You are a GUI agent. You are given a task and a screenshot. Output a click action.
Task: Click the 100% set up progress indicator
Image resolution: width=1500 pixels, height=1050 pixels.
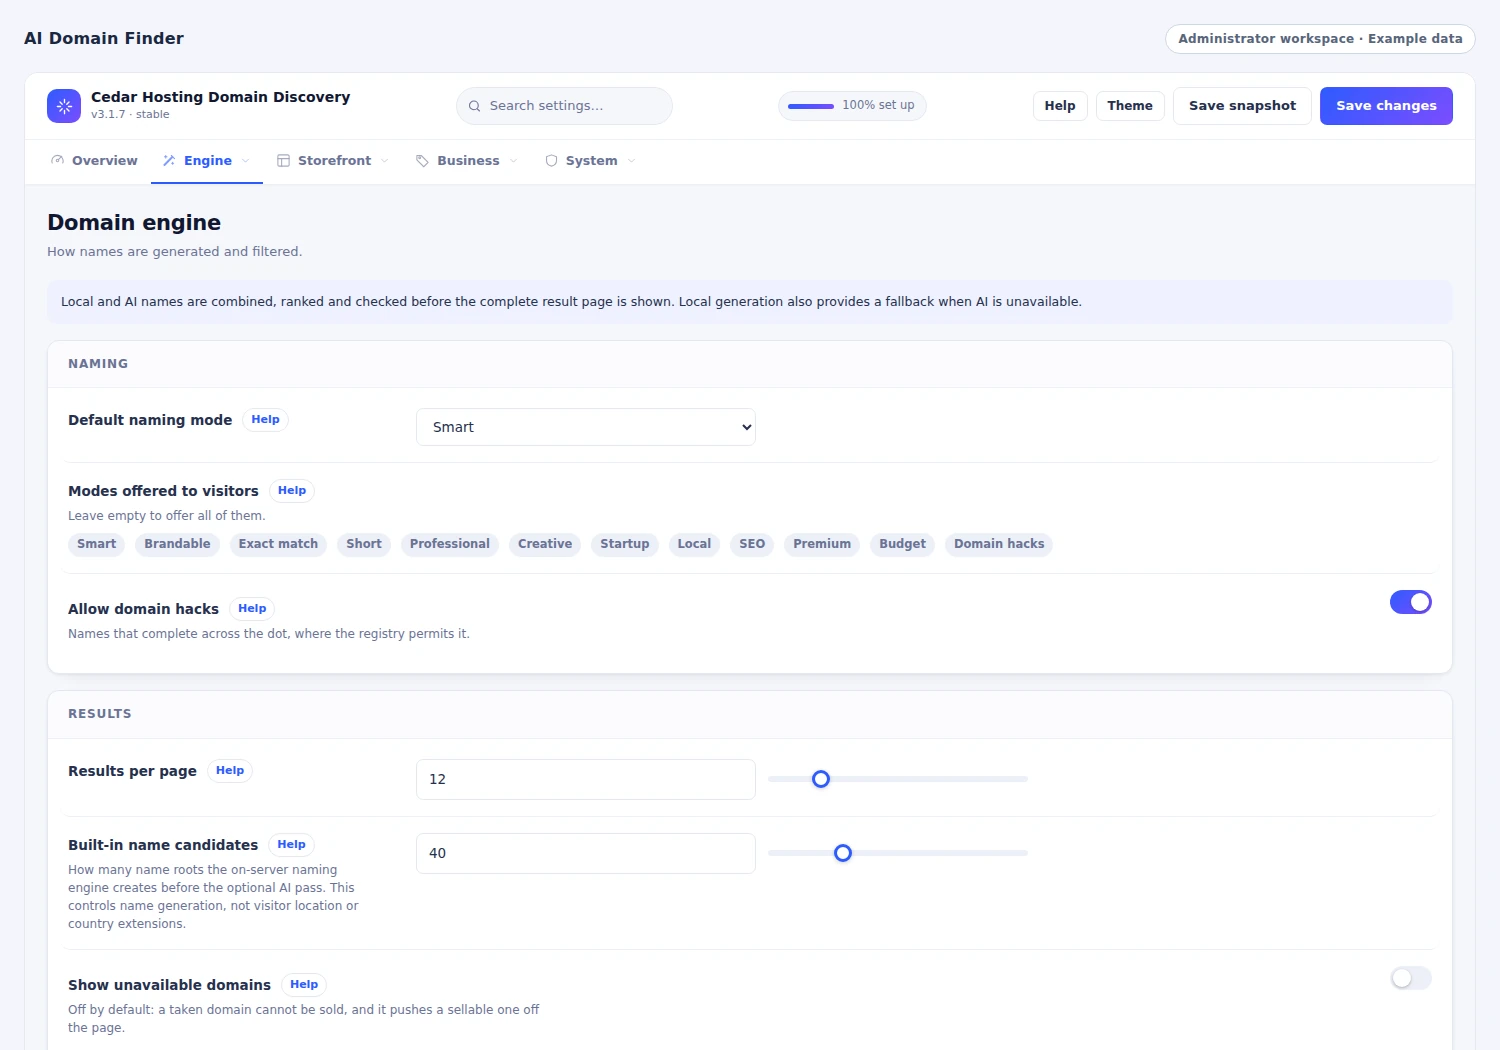(x=852, y=106)
